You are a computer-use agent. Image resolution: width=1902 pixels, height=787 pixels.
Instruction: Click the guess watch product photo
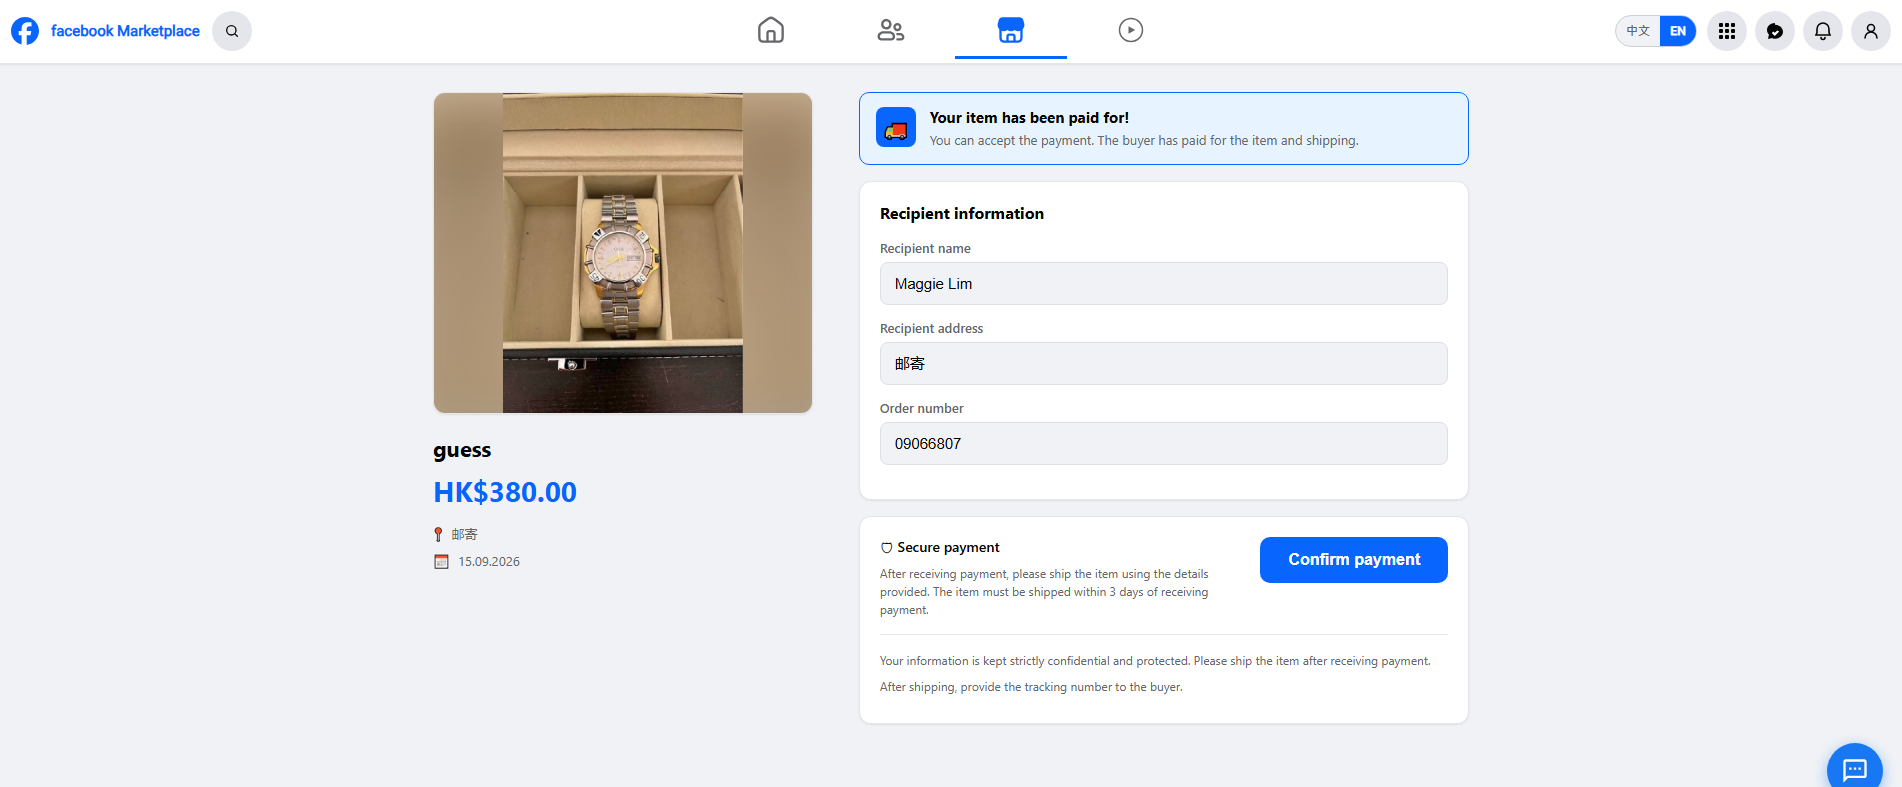tap(623, 253)
